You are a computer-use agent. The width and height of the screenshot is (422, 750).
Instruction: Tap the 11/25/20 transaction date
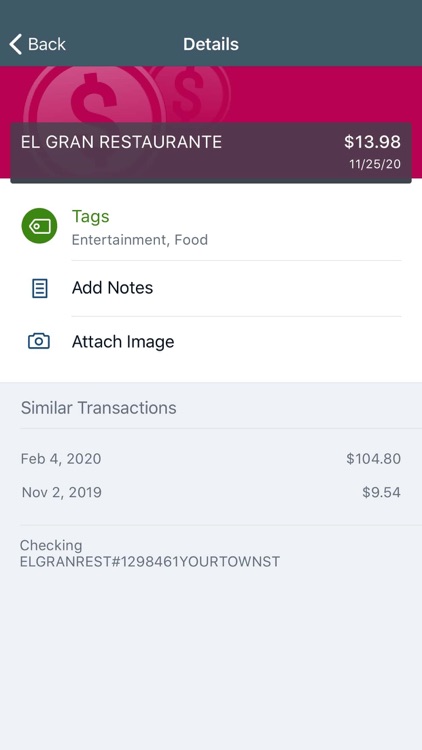[375, 164]
